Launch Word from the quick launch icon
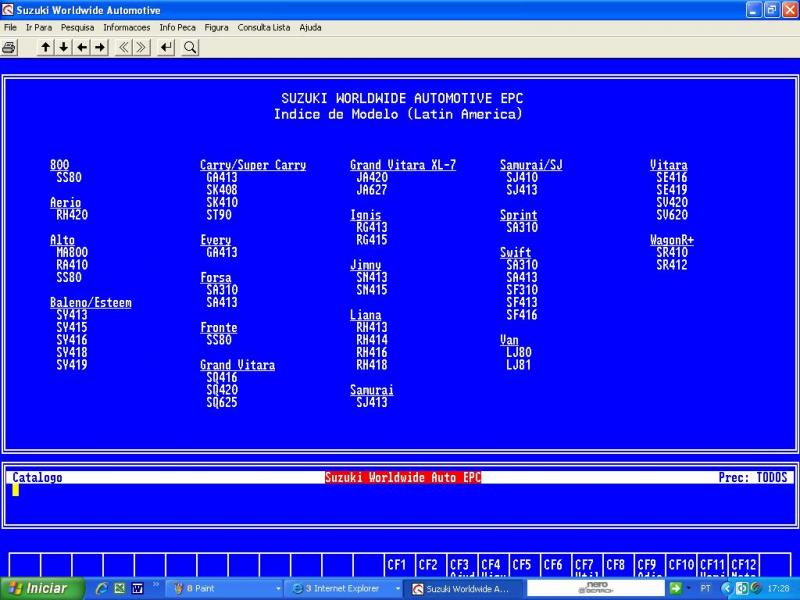 pyautogui.click(x=137, y=588)
